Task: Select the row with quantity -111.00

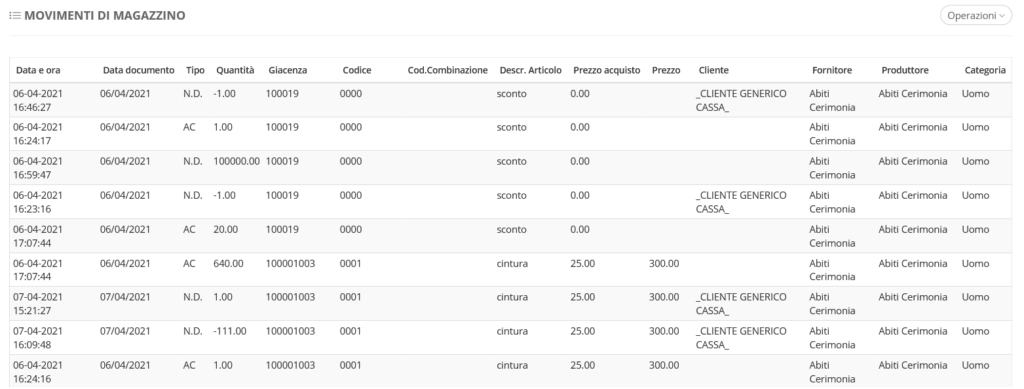Action: [511, 337]
